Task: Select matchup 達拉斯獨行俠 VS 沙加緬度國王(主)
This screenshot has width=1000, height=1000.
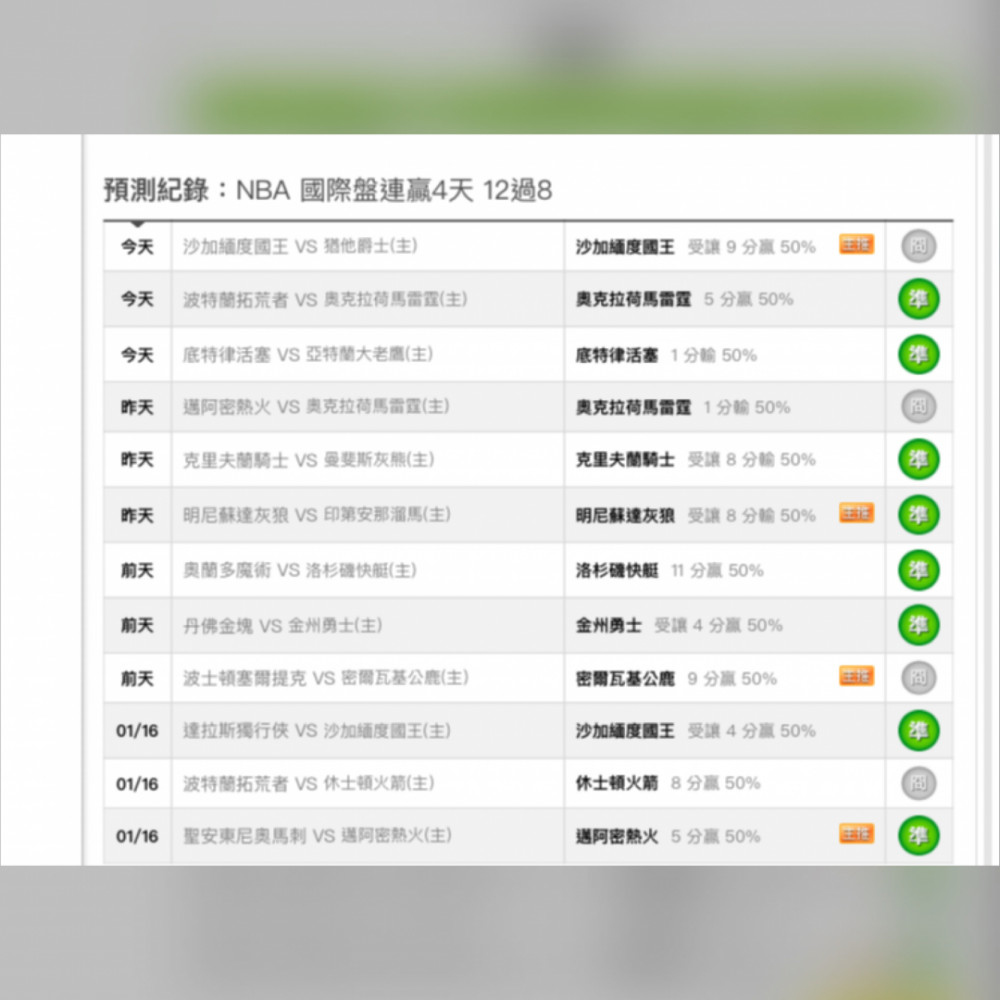Action: [x=317, y=731]
